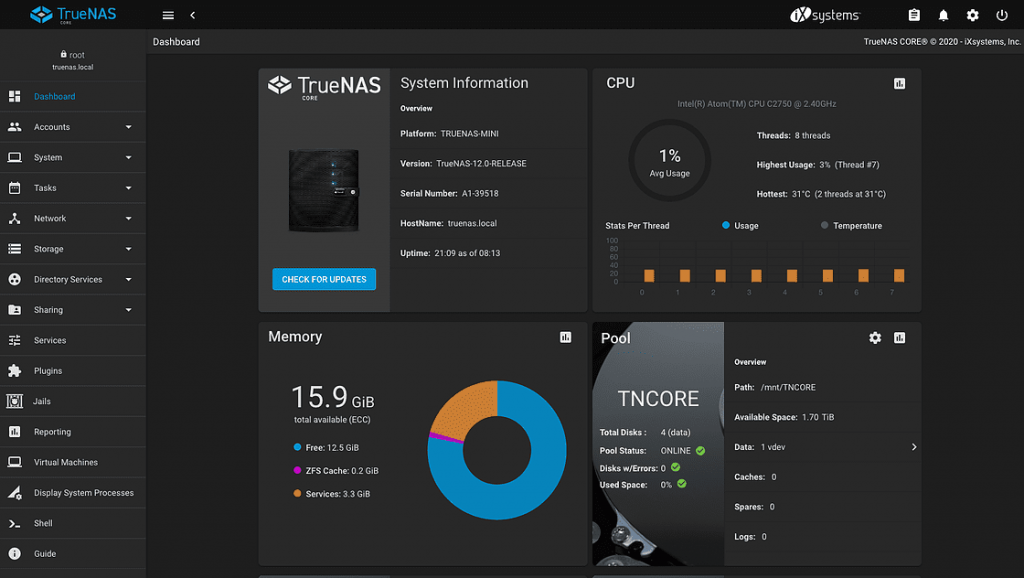Open the iXsystems logo link
The image size is (1024, 578).
(825, 15)
